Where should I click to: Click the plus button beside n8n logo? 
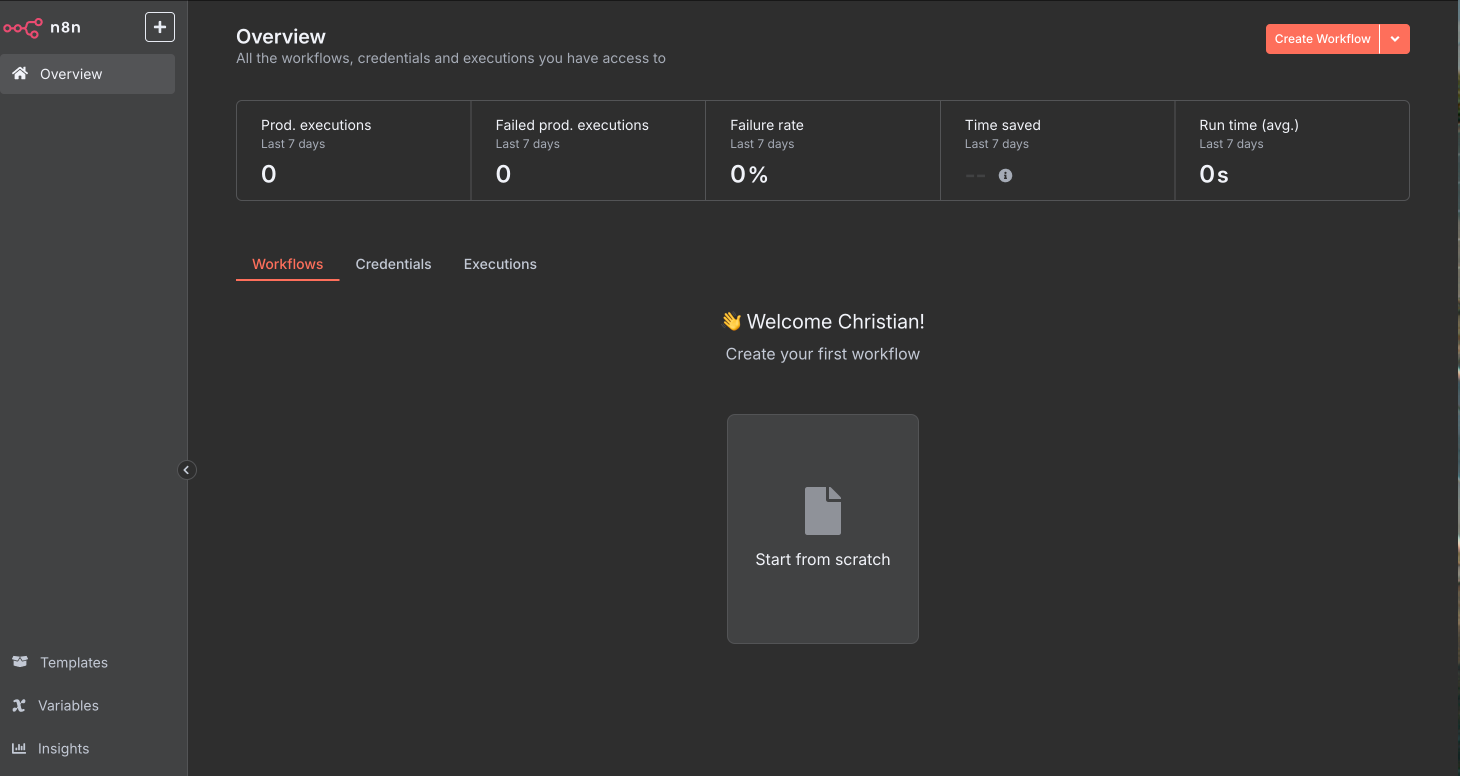[x=160, y=27]
